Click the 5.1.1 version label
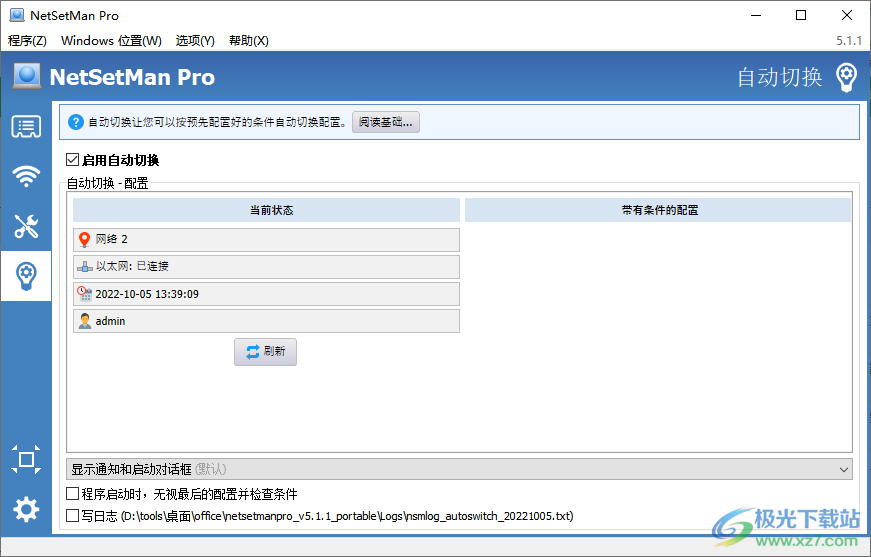This screenshot has width=871, height=557. (x=849, y=41)
